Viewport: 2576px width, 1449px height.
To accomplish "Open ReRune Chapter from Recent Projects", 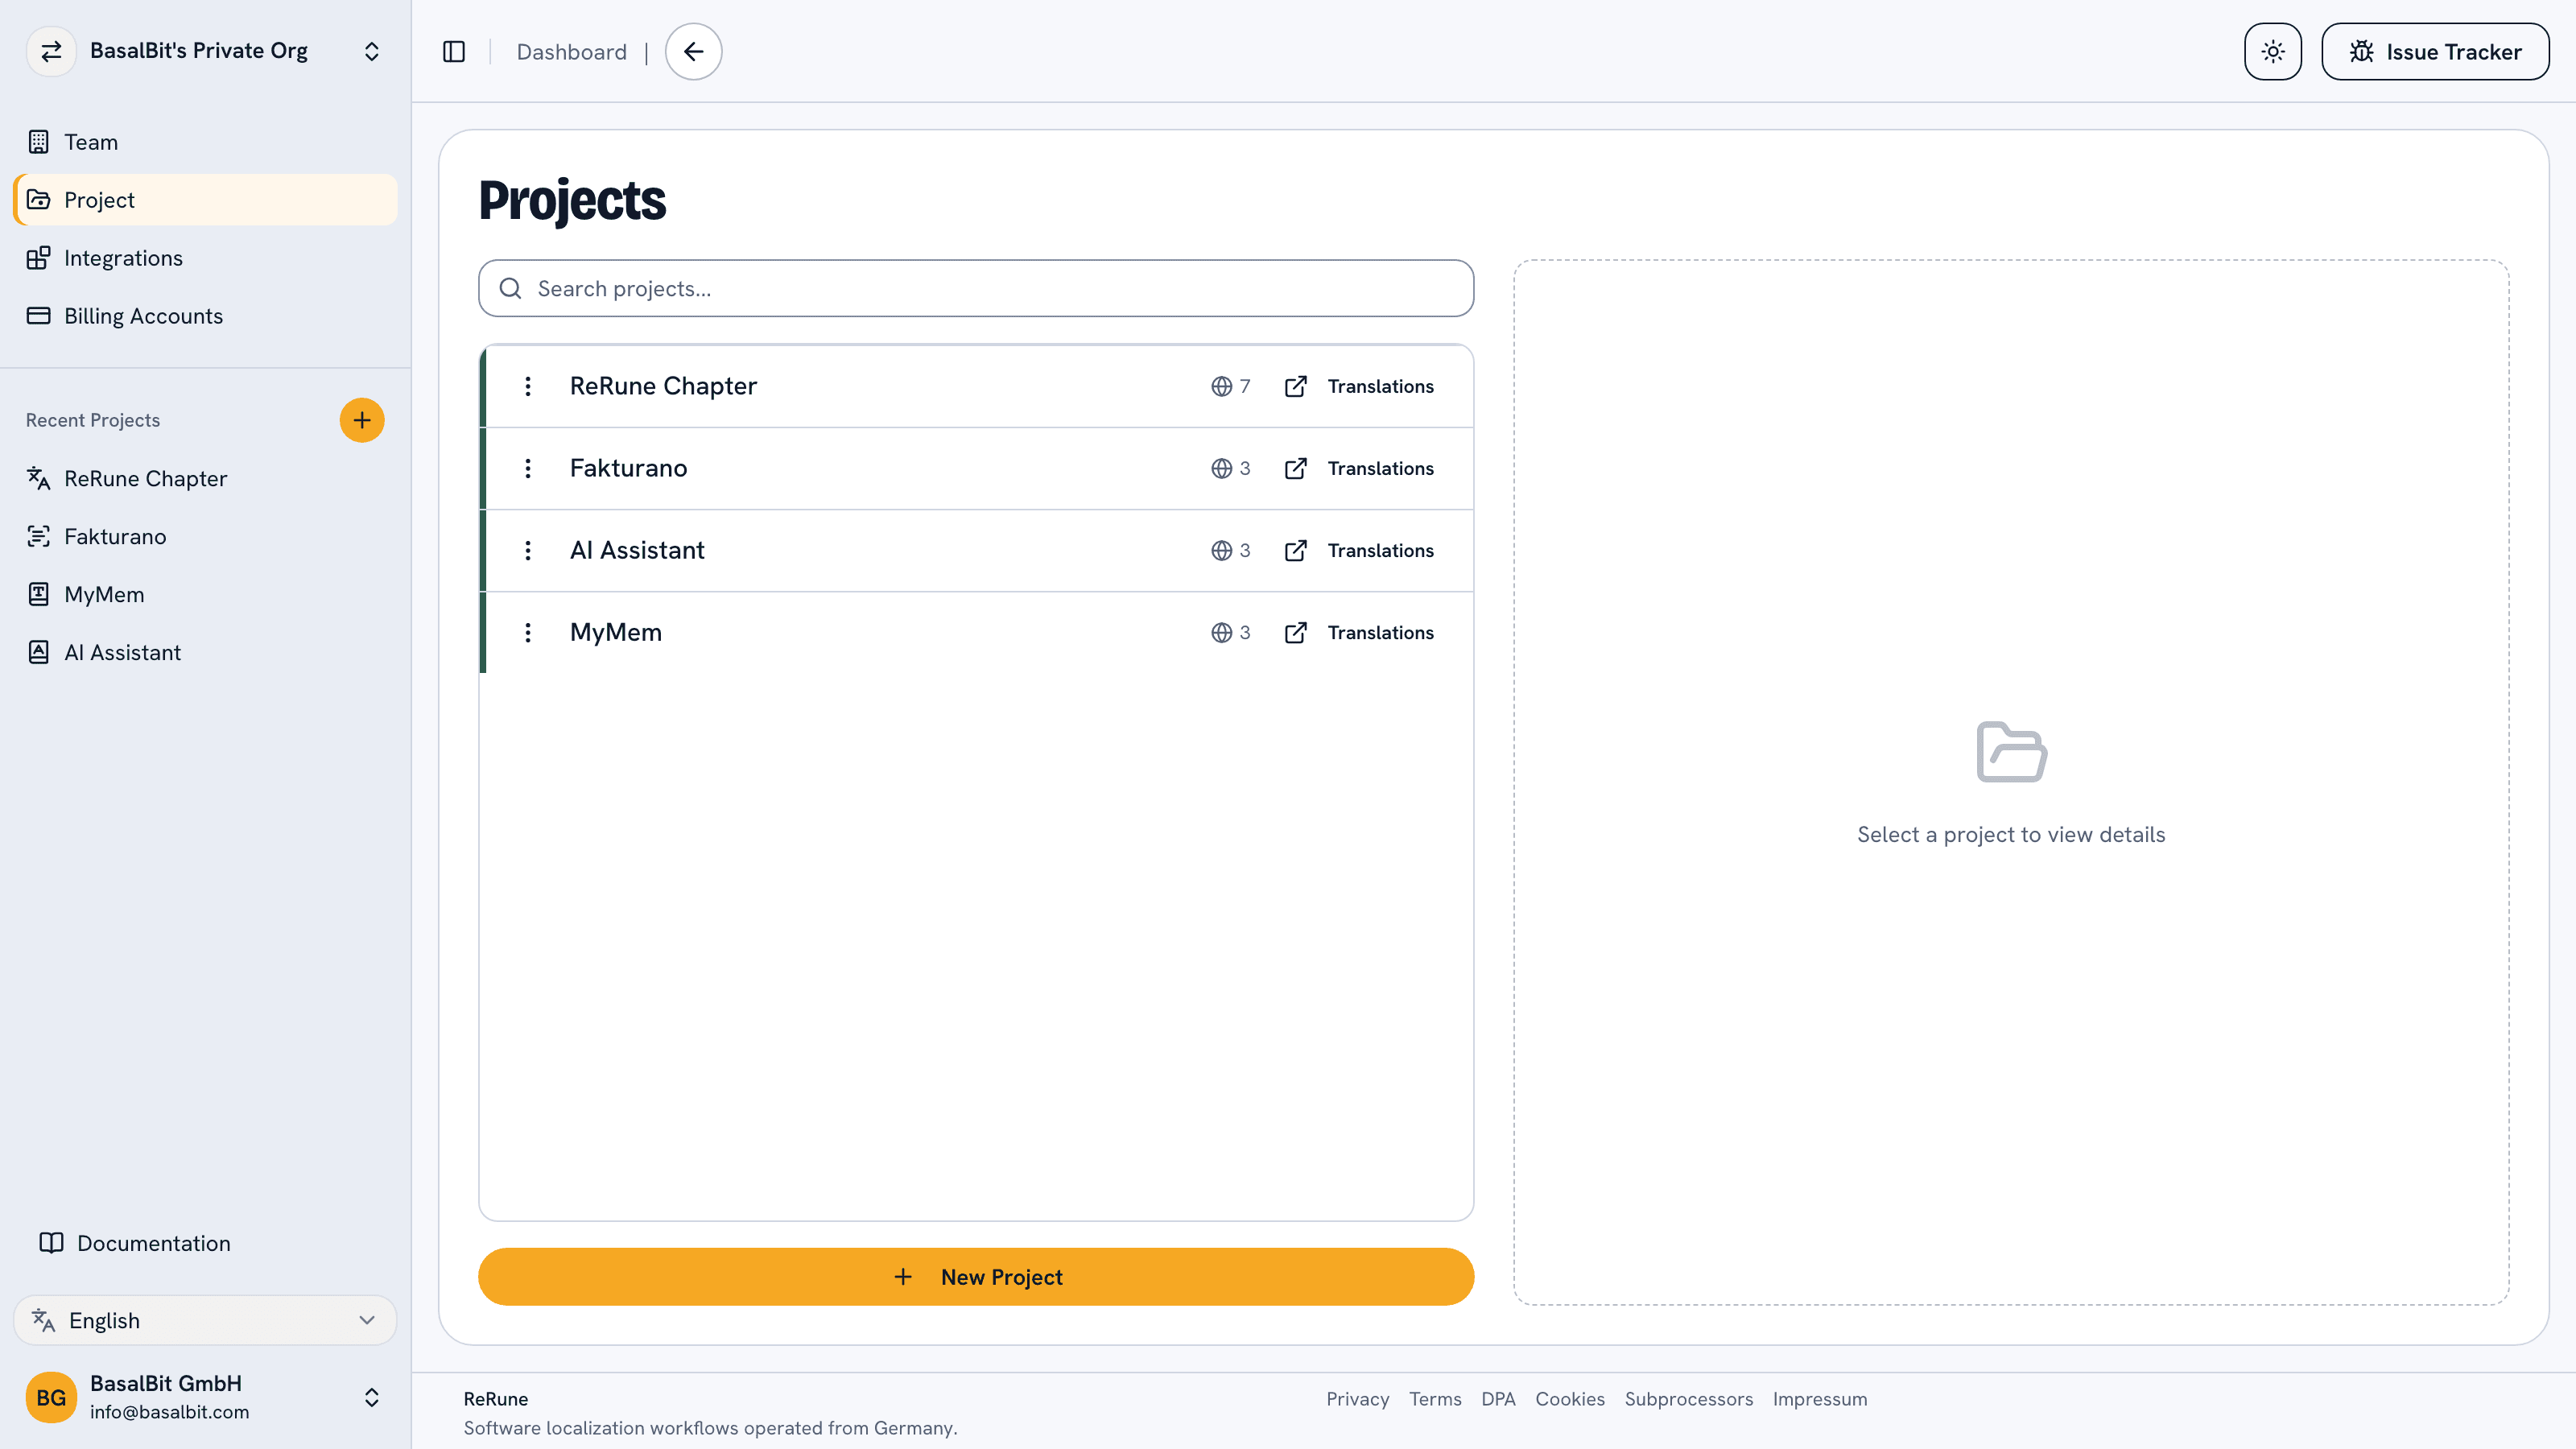I will (205, 479).
